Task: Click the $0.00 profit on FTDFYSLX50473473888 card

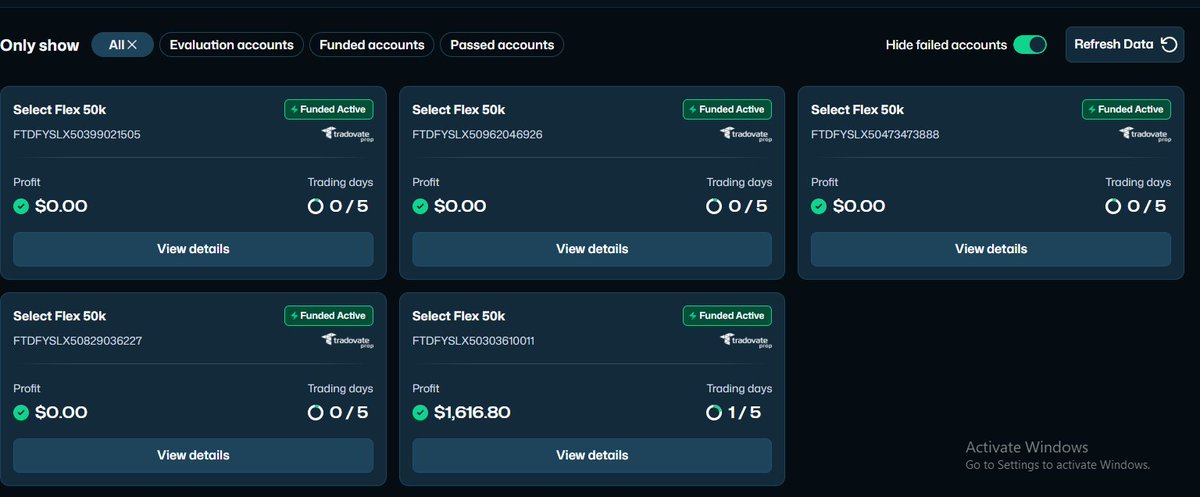Action: point(859,206)
